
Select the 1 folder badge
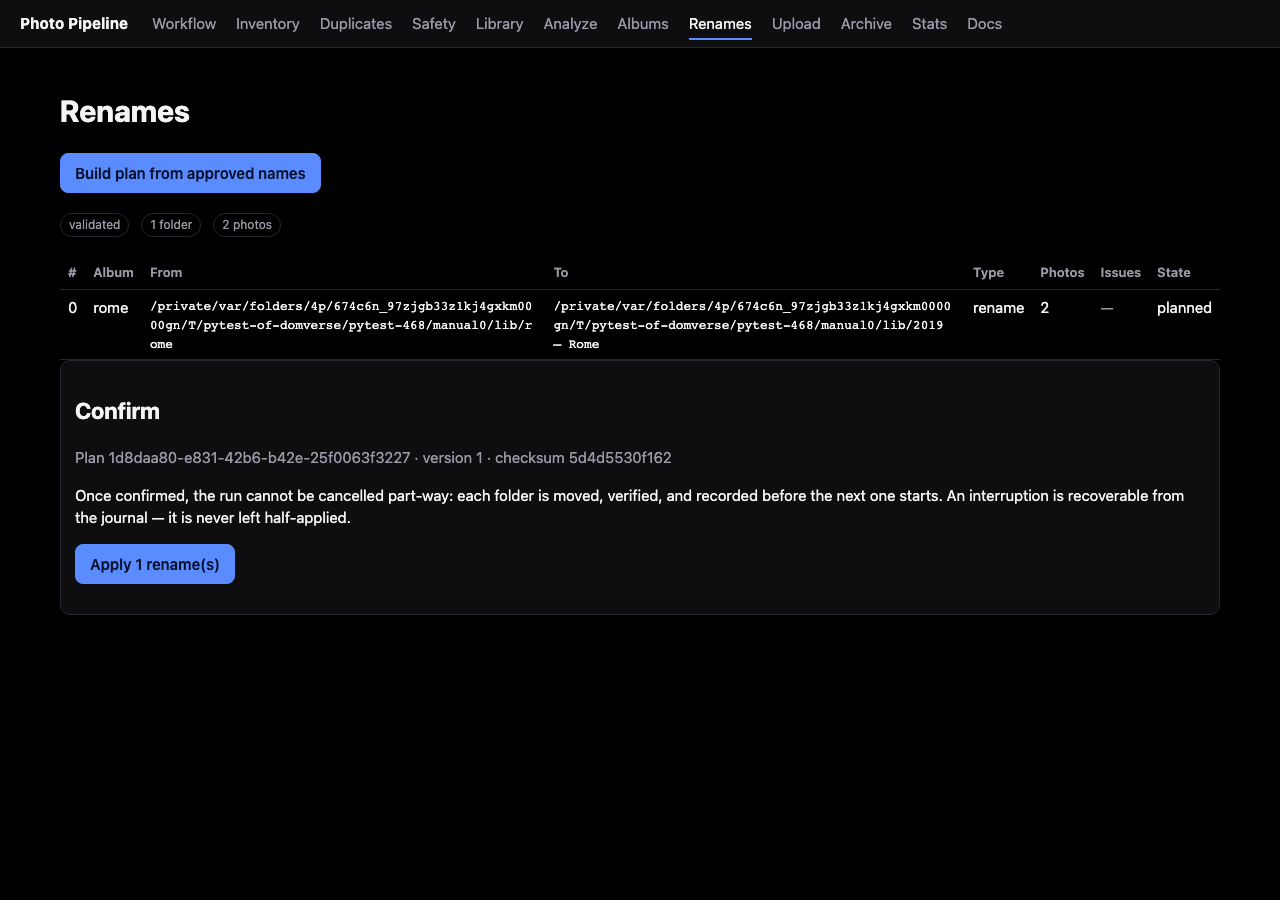coord(171,225)
